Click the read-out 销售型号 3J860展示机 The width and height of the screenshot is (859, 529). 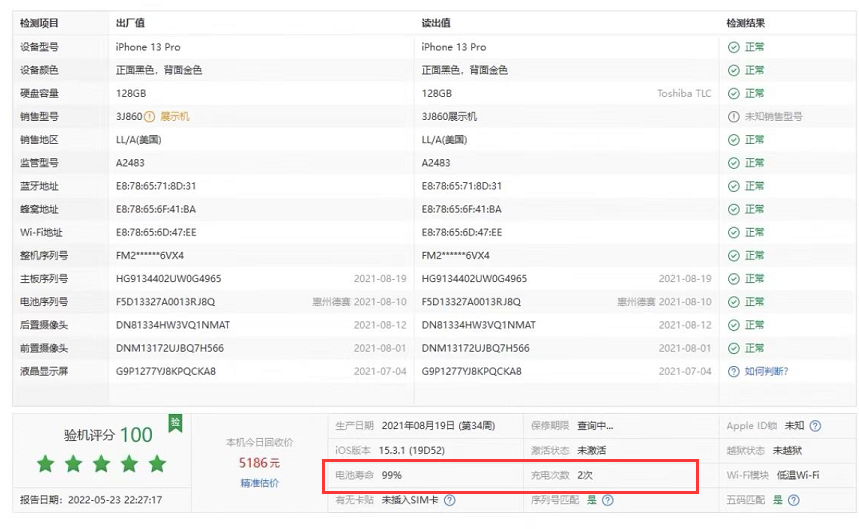click(x=449, y=117)
